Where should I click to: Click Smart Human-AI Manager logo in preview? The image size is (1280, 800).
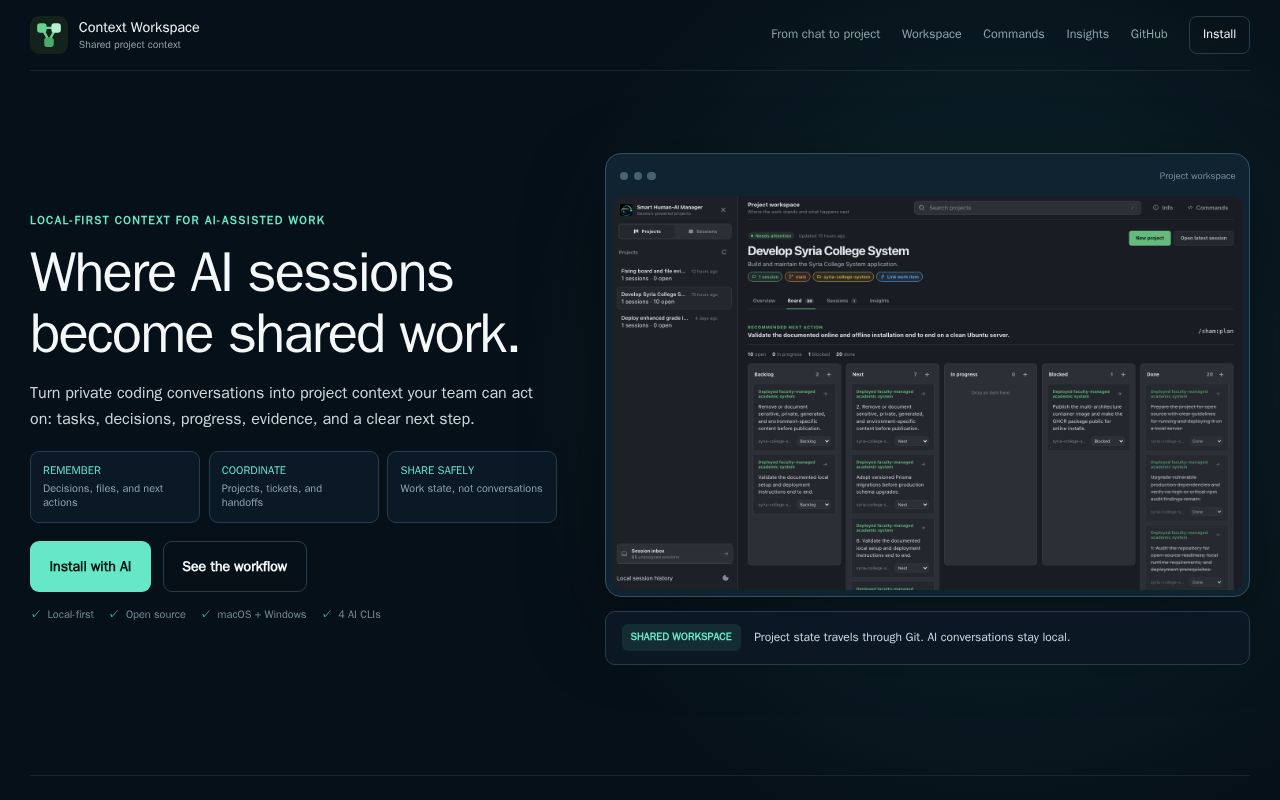click(x=626, y=210)
